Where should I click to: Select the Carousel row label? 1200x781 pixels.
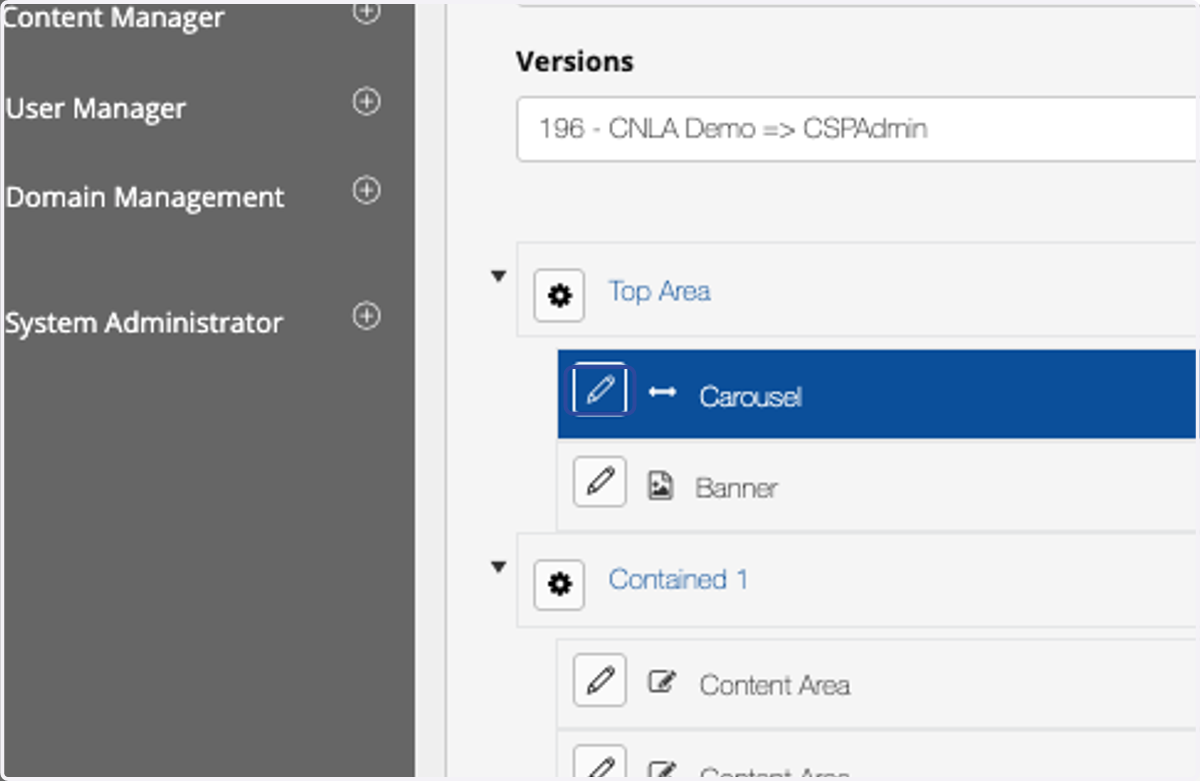[x=751, y=397]
